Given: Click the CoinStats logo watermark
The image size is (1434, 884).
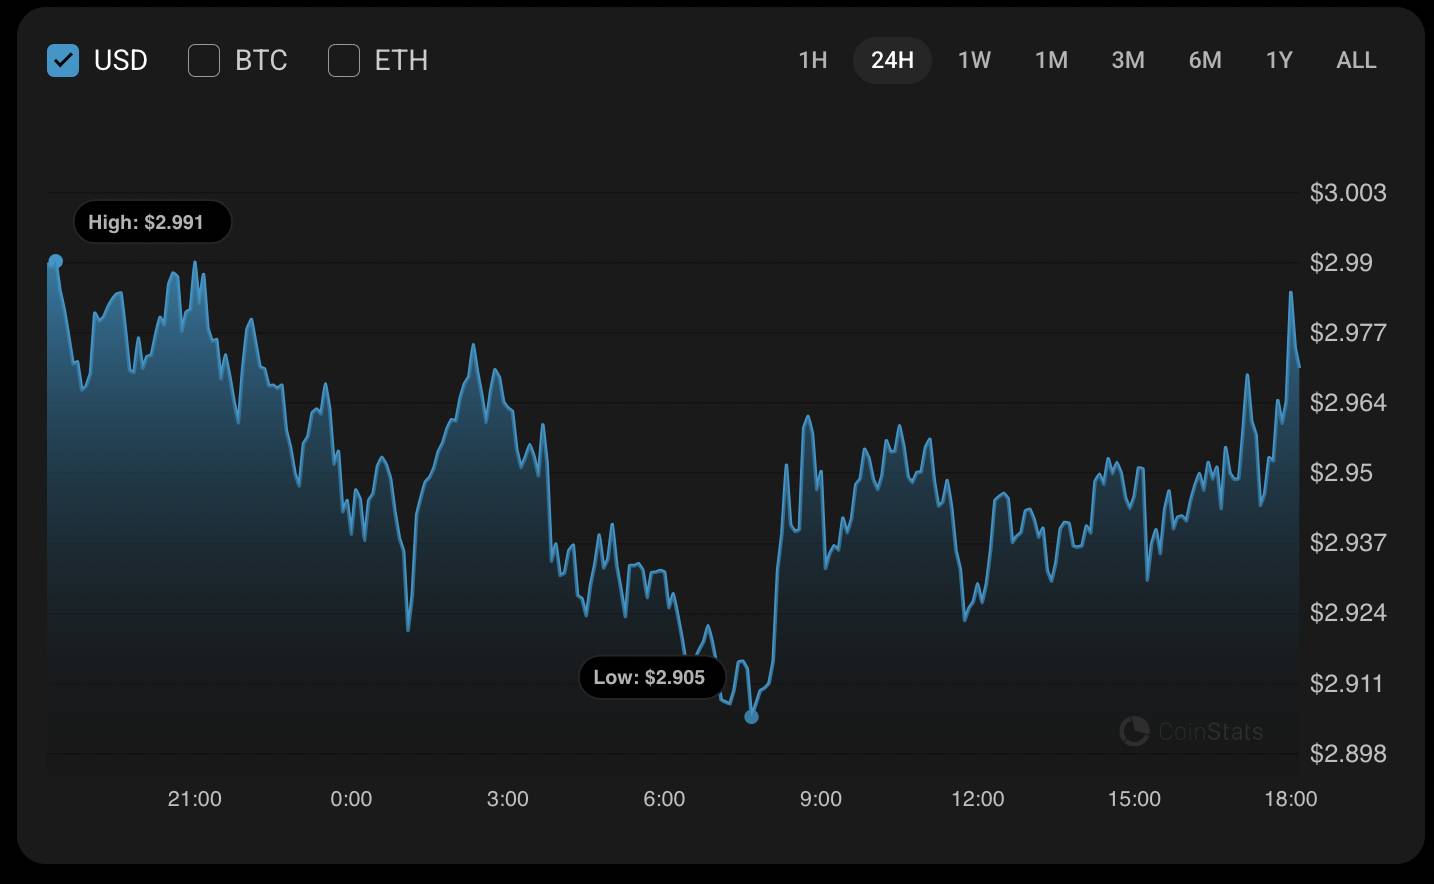Looking at the screenshot, I should (1191, 731).
